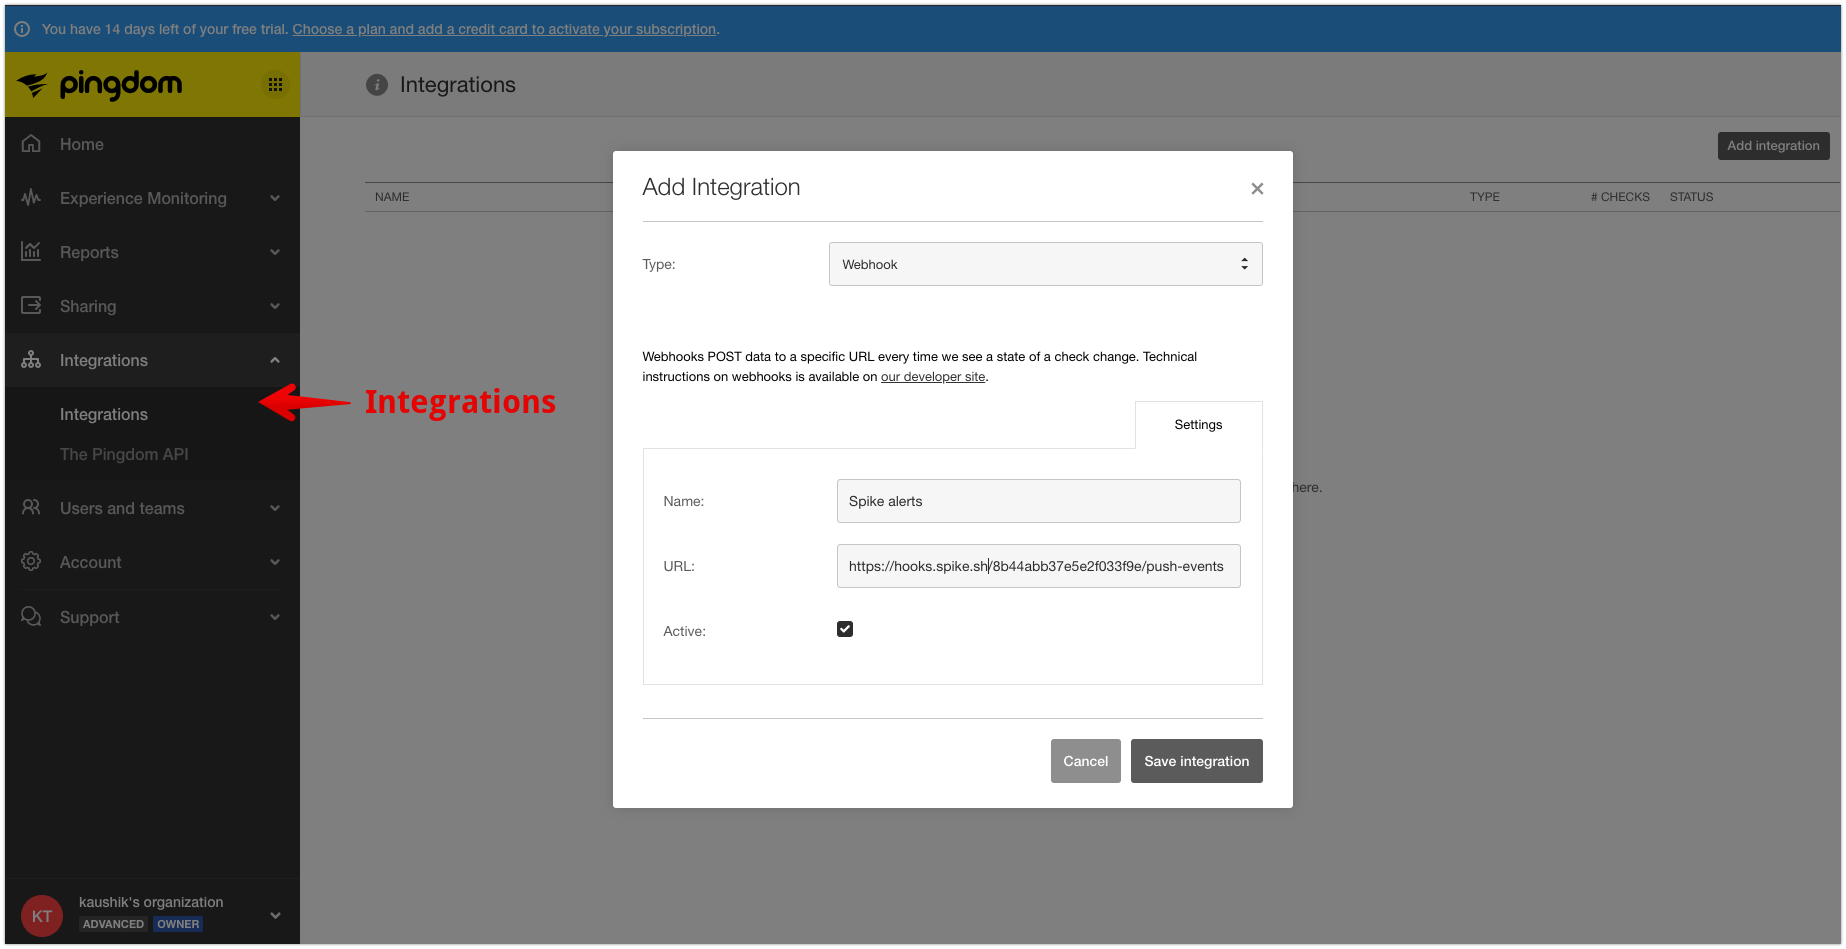Expand the Reports menu chevron
Screen dimensions: 1846x949
[275, 252]
